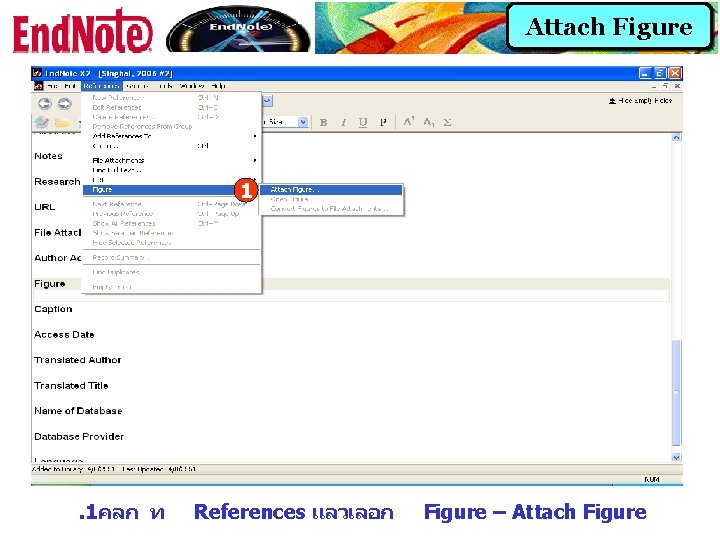720x540 pixels.
Task: Select Previous Reference menu item
Action: pos(172,214)
